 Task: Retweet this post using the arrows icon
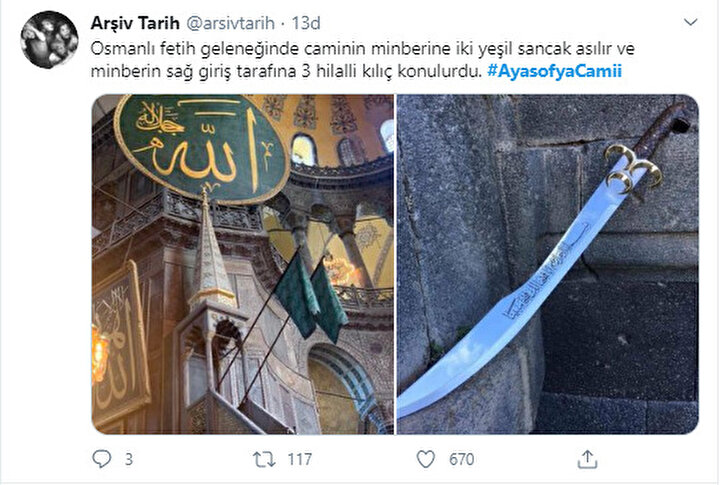click(264, 459)
